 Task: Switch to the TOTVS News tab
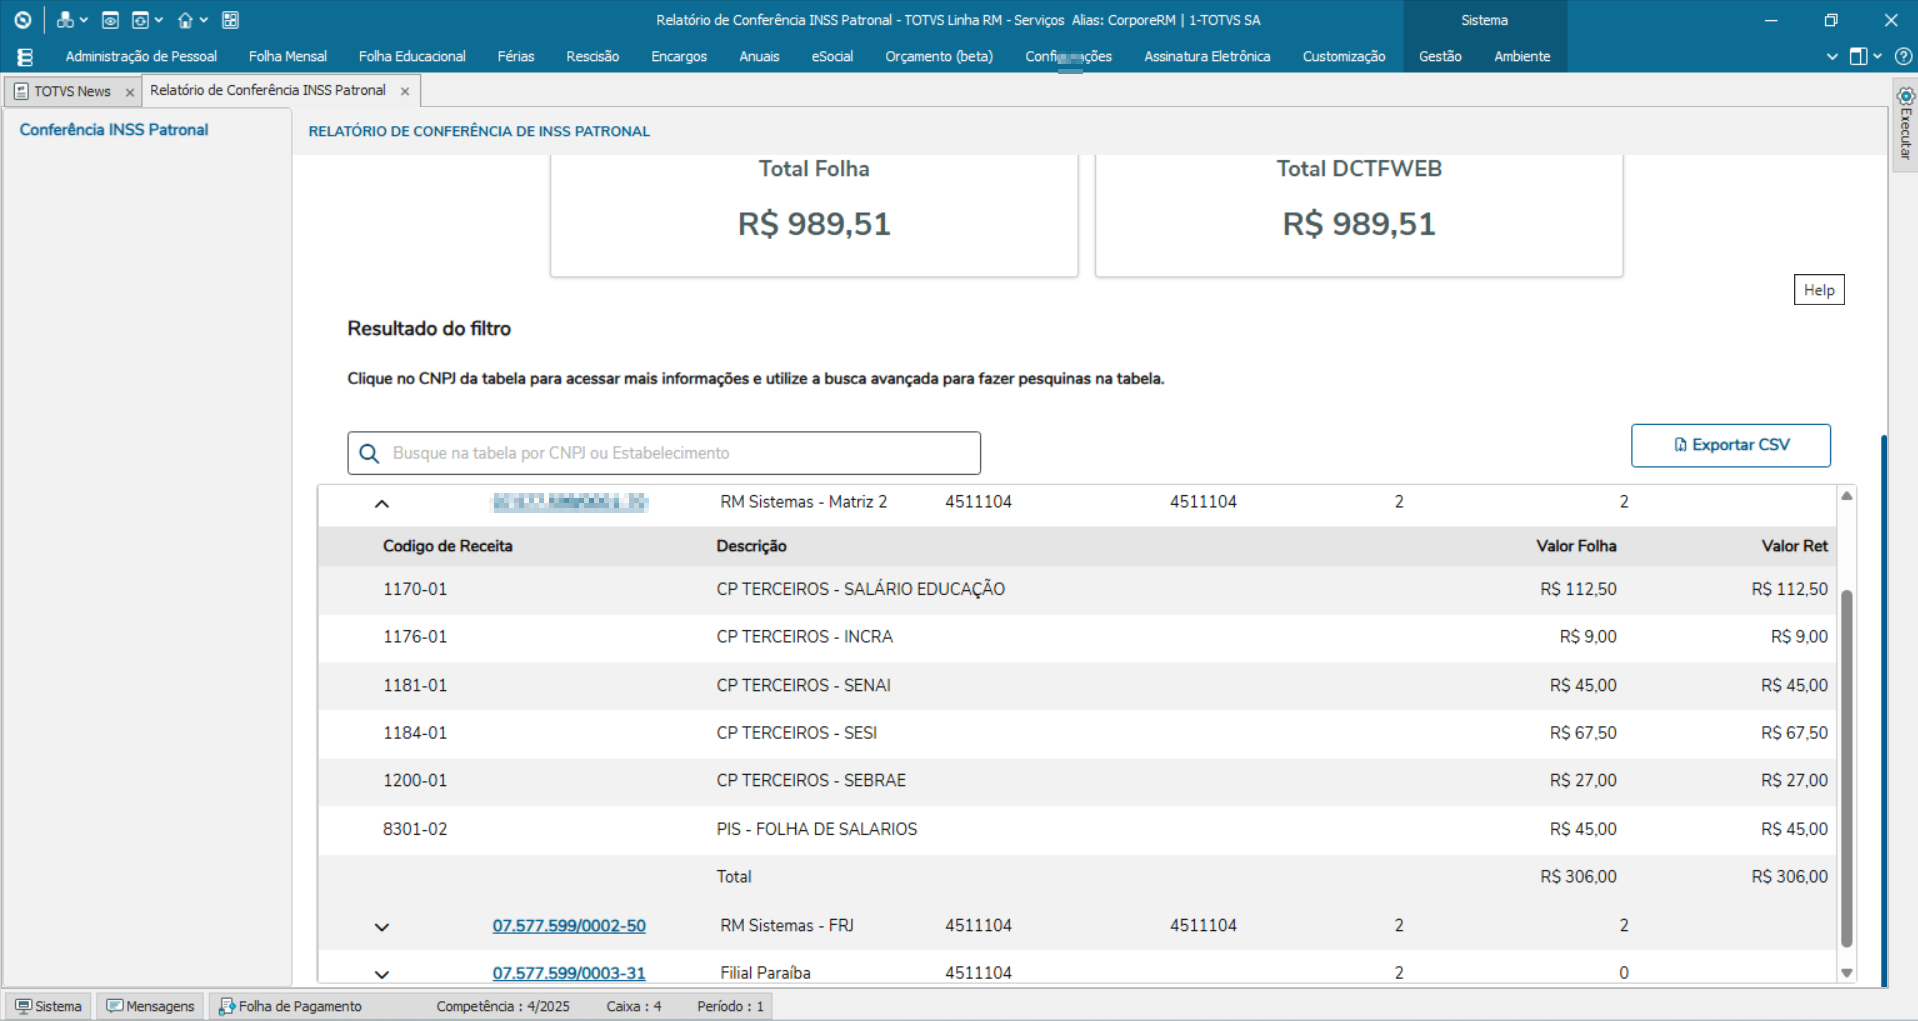(73, 91)
